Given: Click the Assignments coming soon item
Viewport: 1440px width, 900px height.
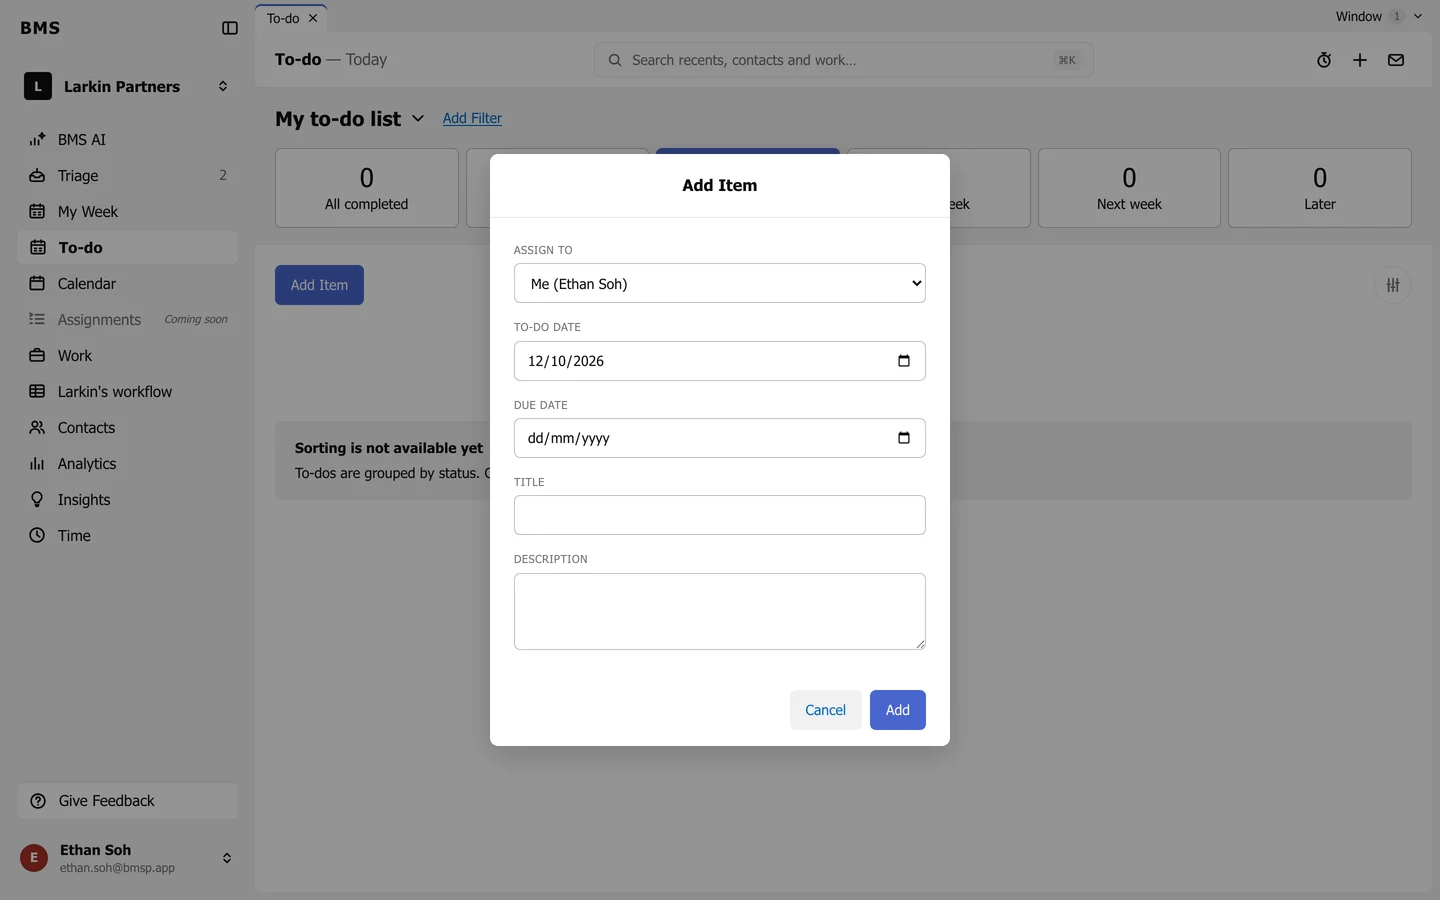Looking at the screenshot, I should (127, 320).
